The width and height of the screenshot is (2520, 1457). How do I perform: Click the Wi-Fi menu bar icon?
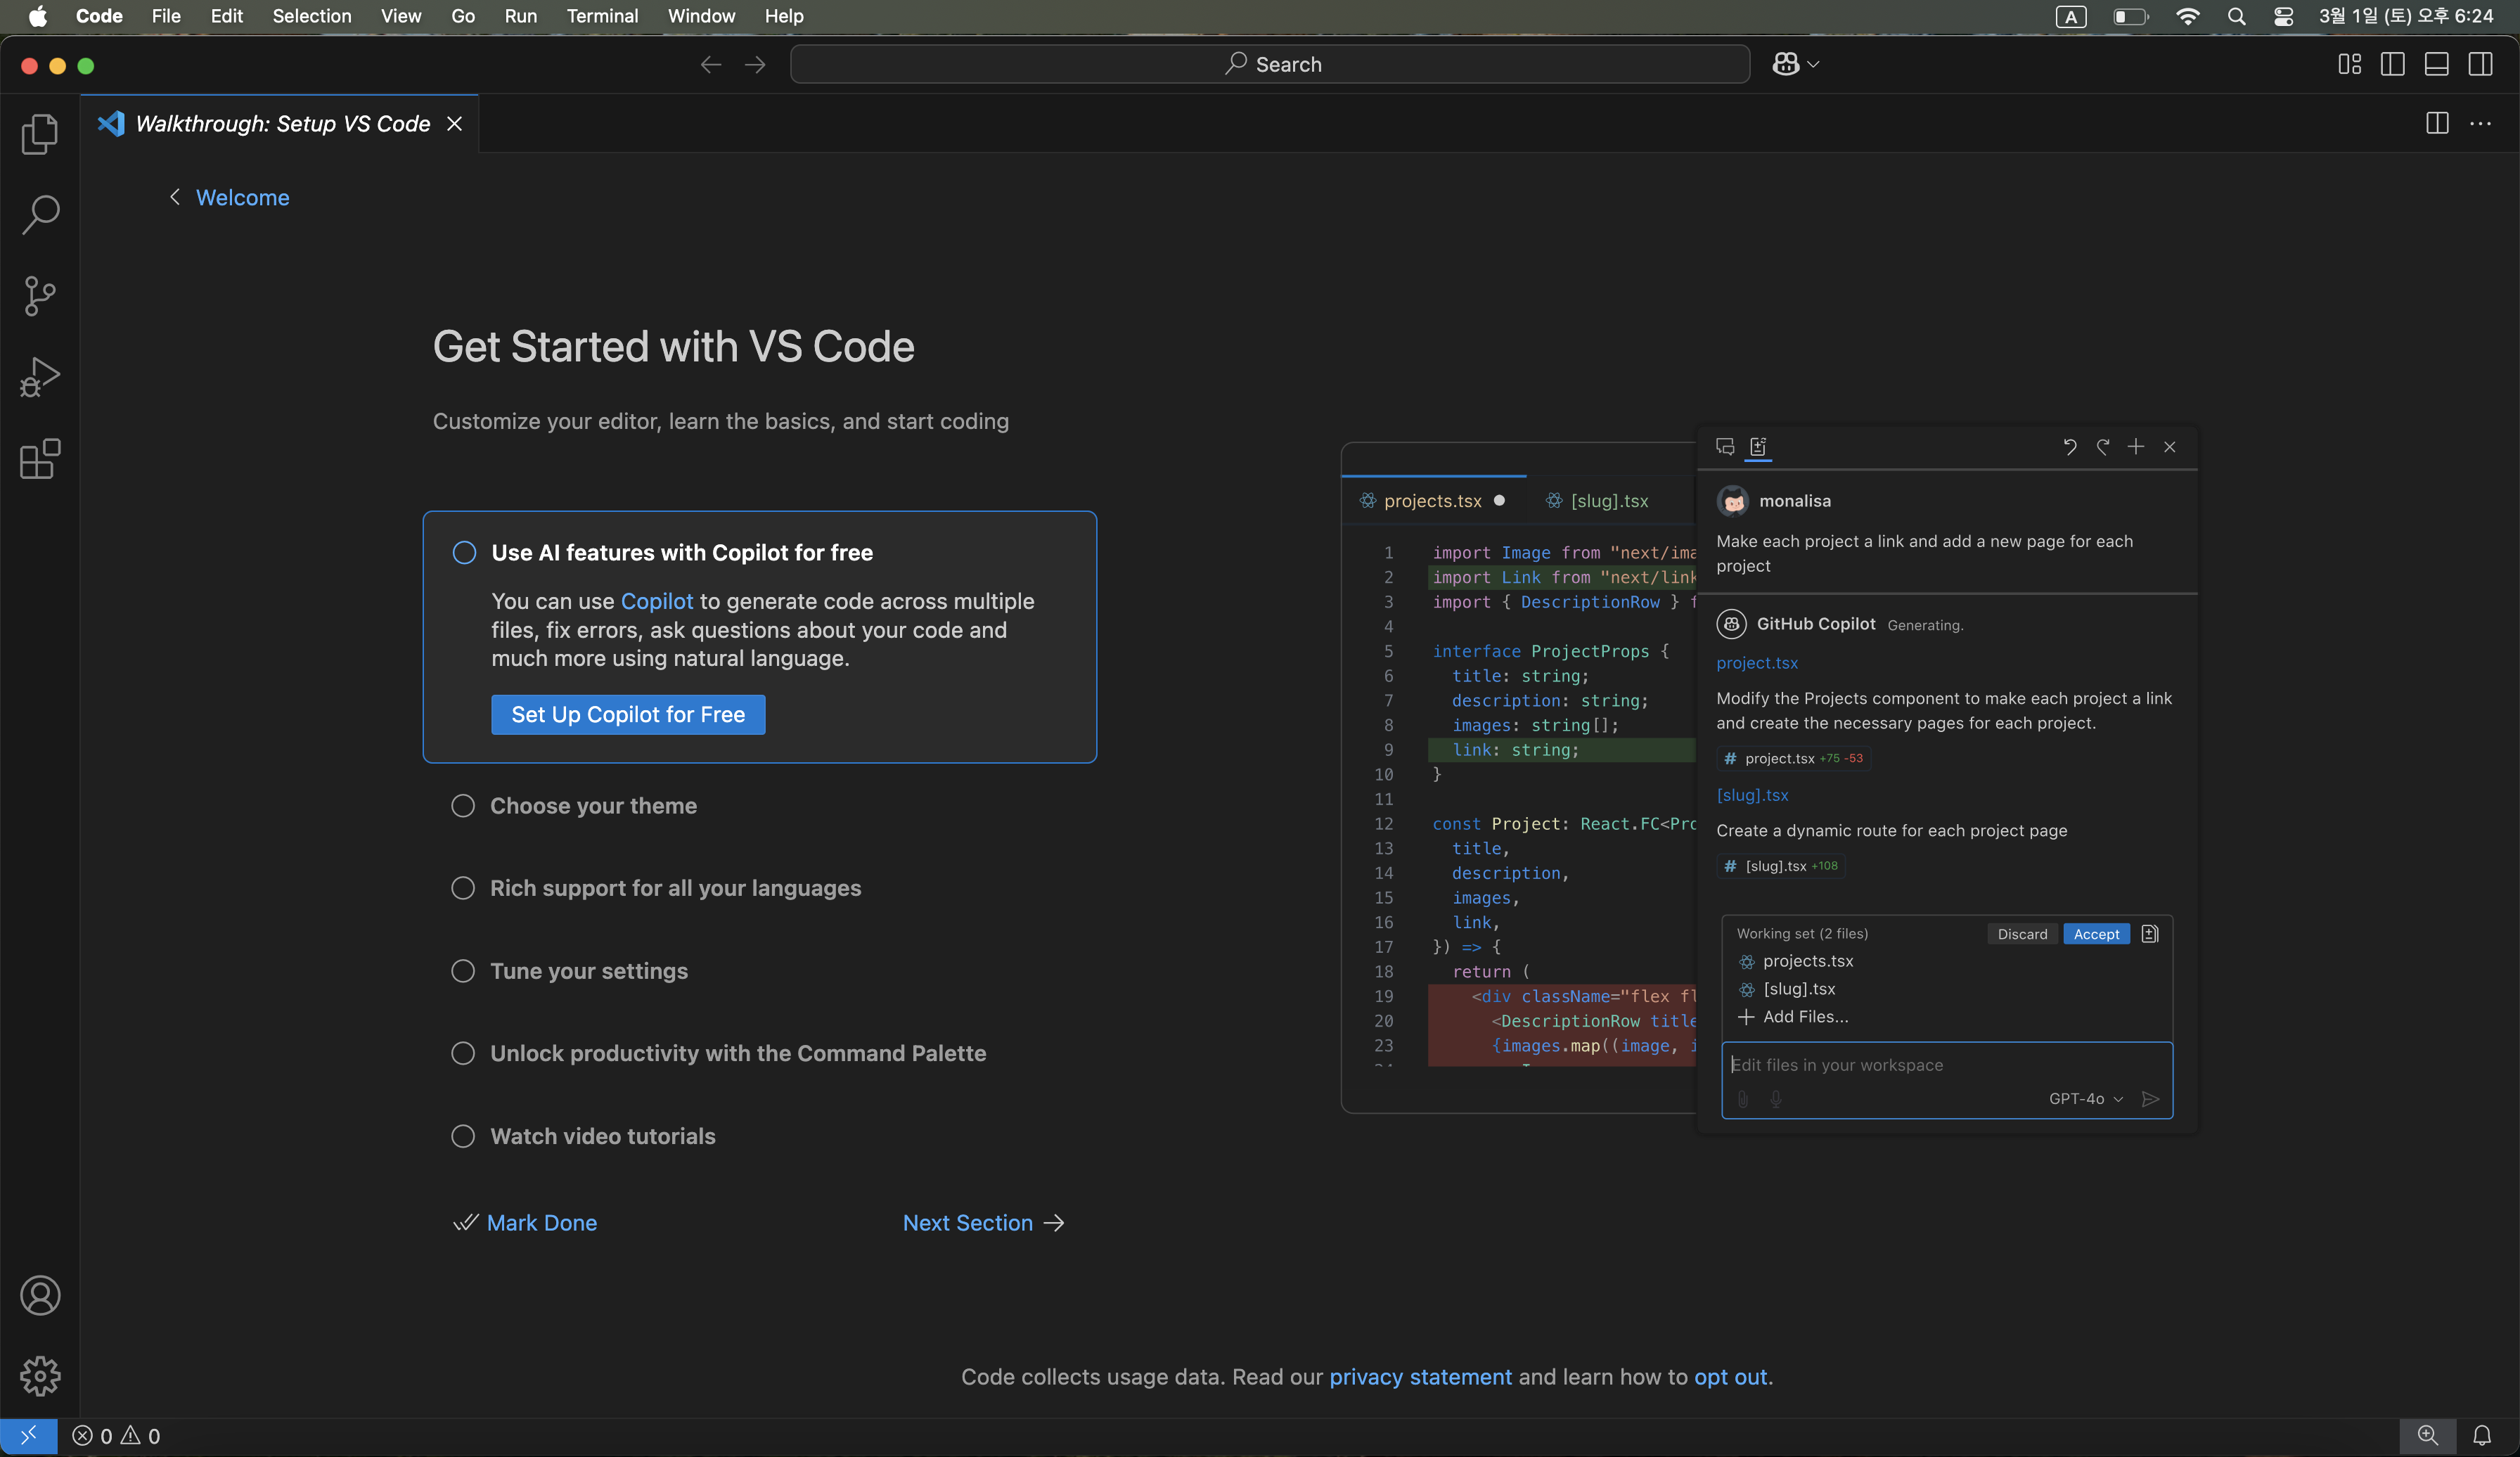[2188, 16]
